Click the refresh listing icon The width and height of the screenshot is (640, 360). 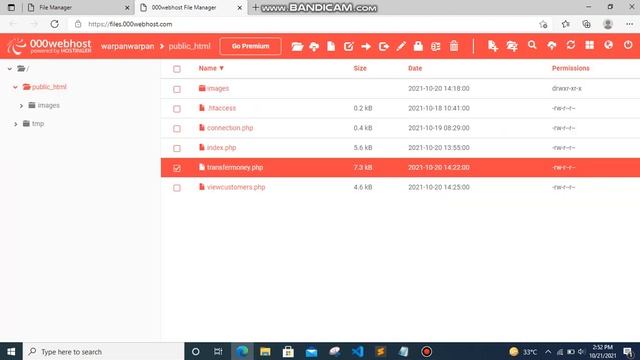click(571, 45)
